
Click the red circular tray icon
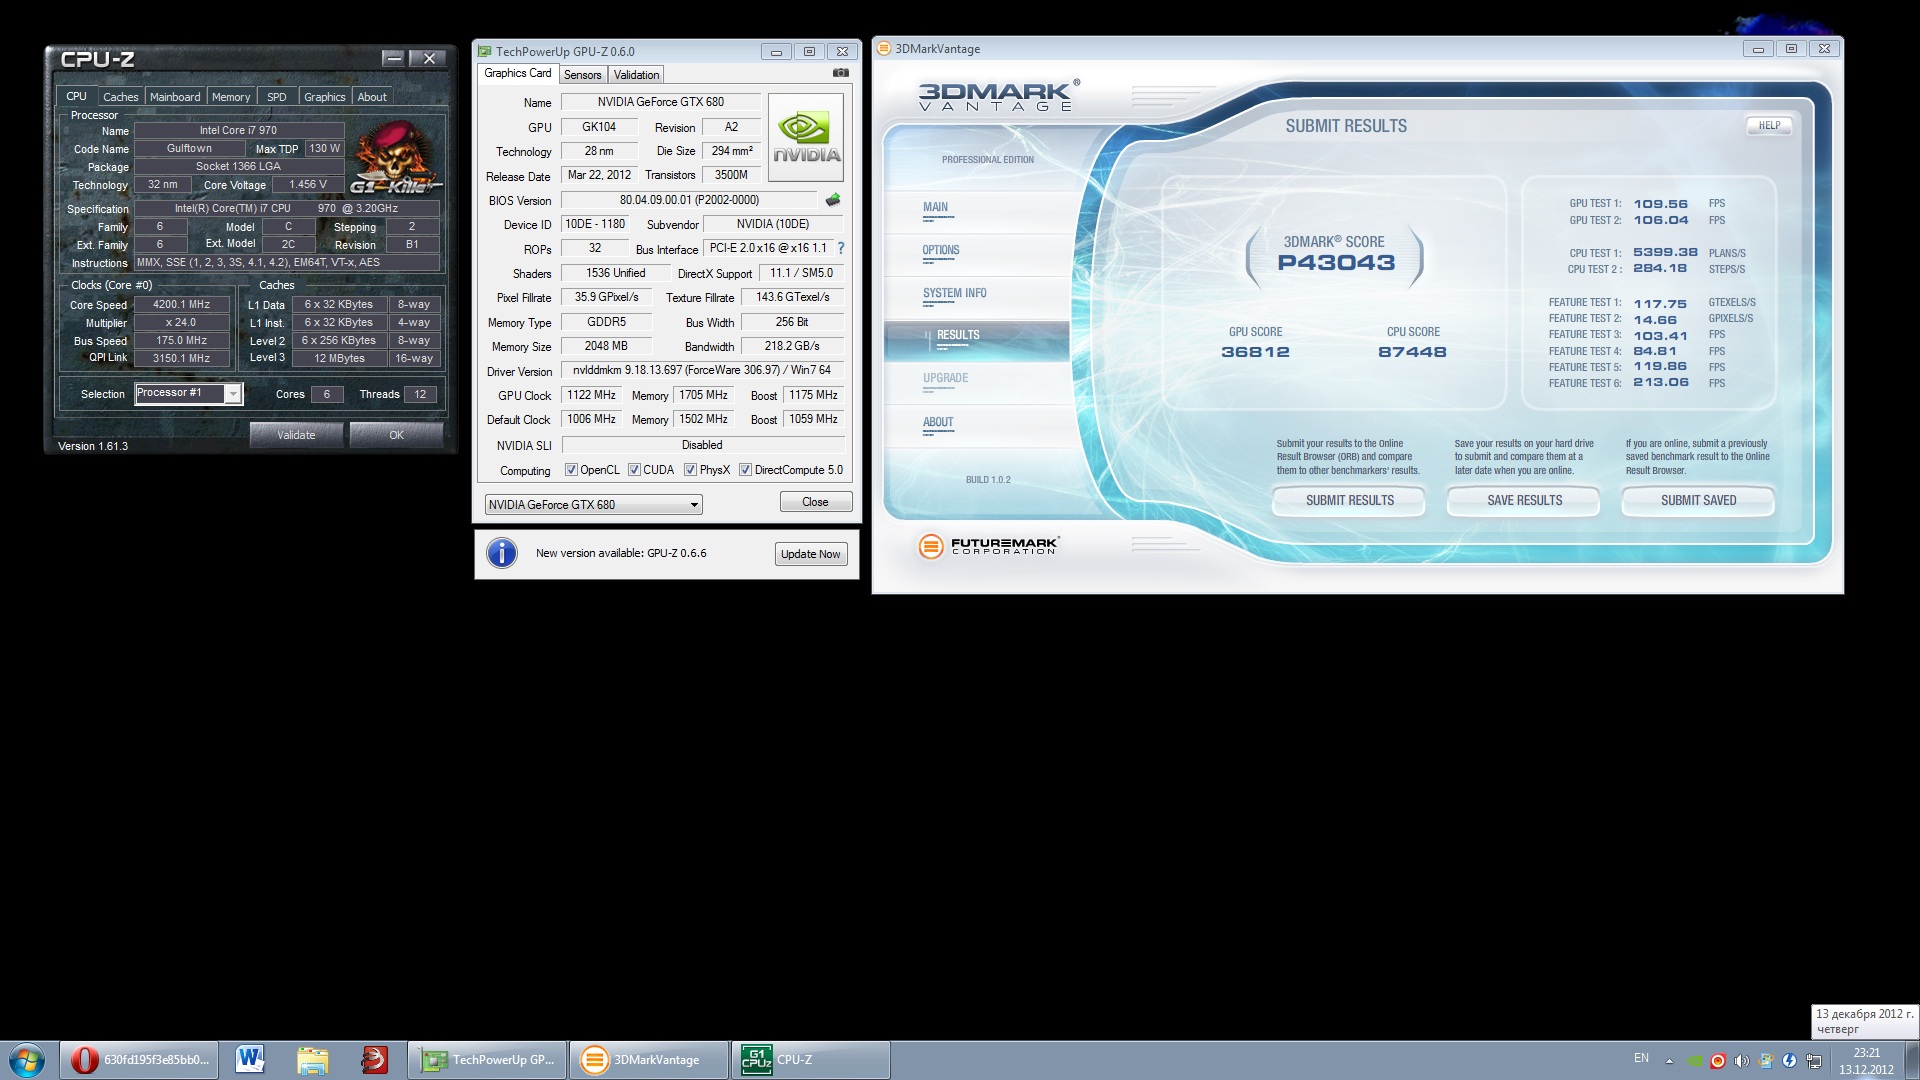[x=1718, y=1061]
